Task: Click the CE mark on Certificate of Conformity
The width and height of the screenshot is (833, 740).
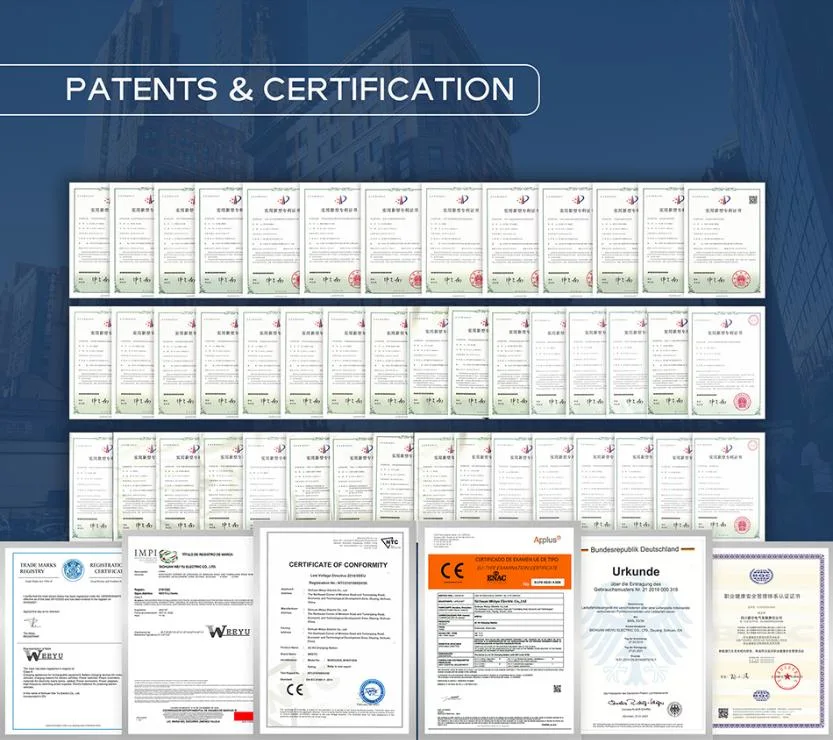Action: 295,690
